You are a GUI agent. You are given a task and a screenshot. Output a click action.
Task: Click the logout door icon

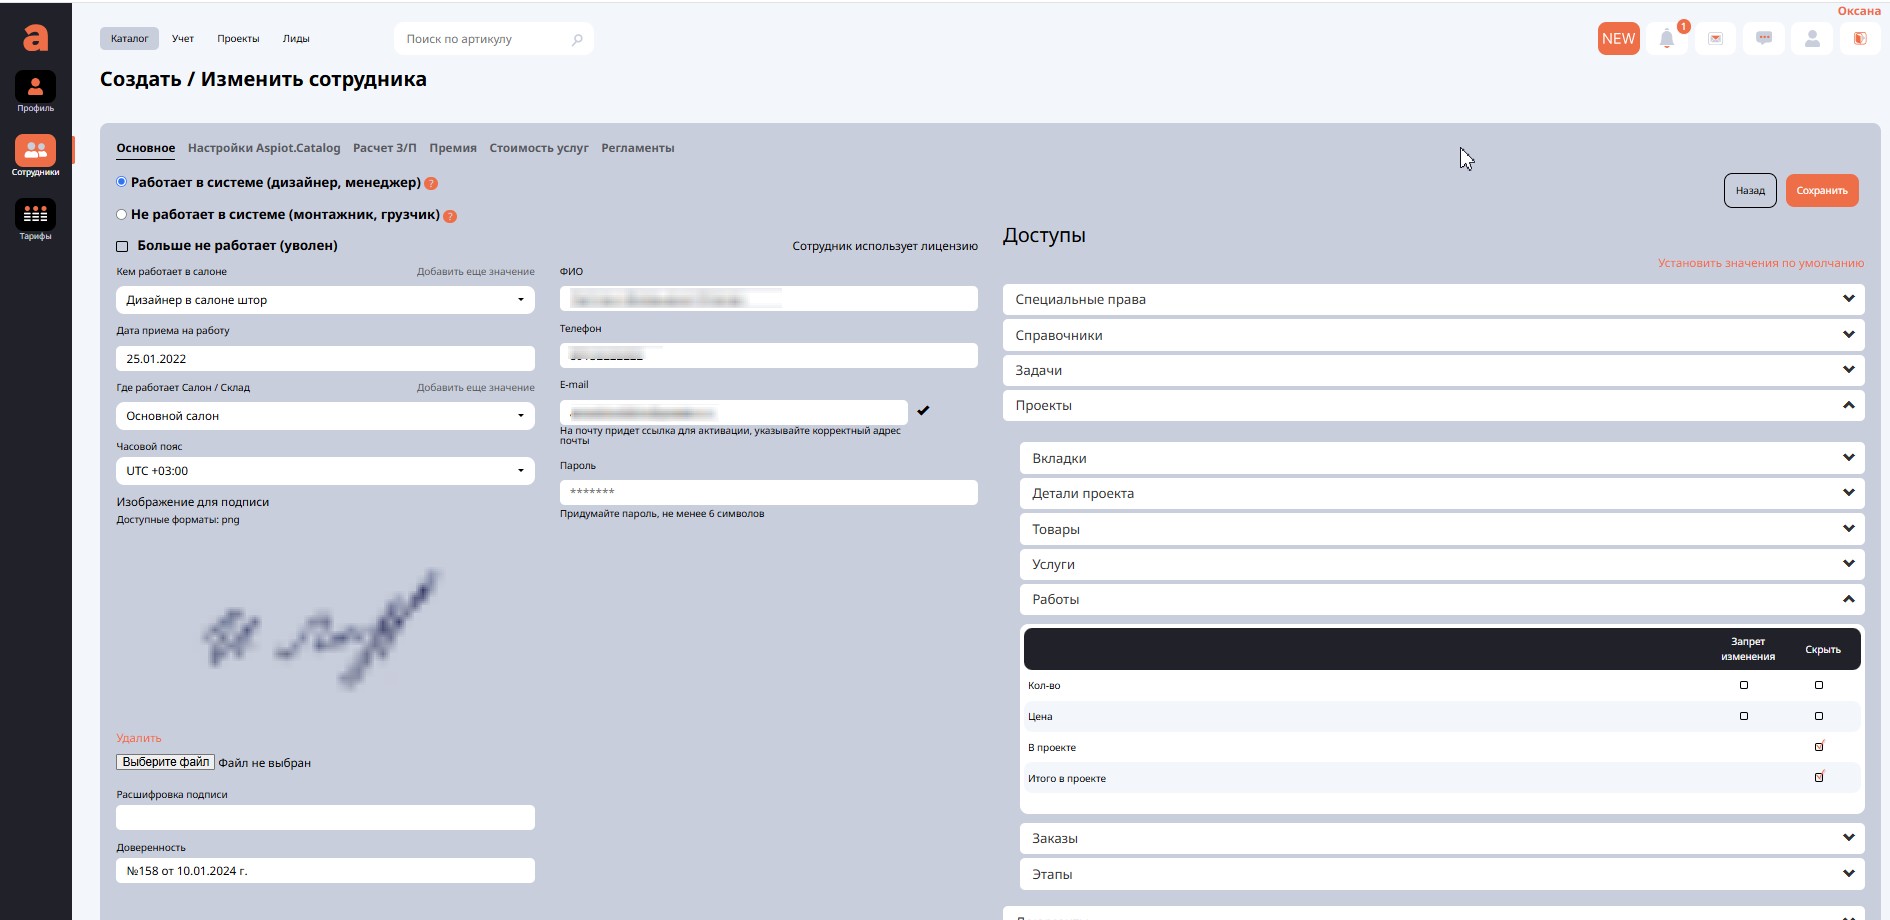coord(1860,39)
